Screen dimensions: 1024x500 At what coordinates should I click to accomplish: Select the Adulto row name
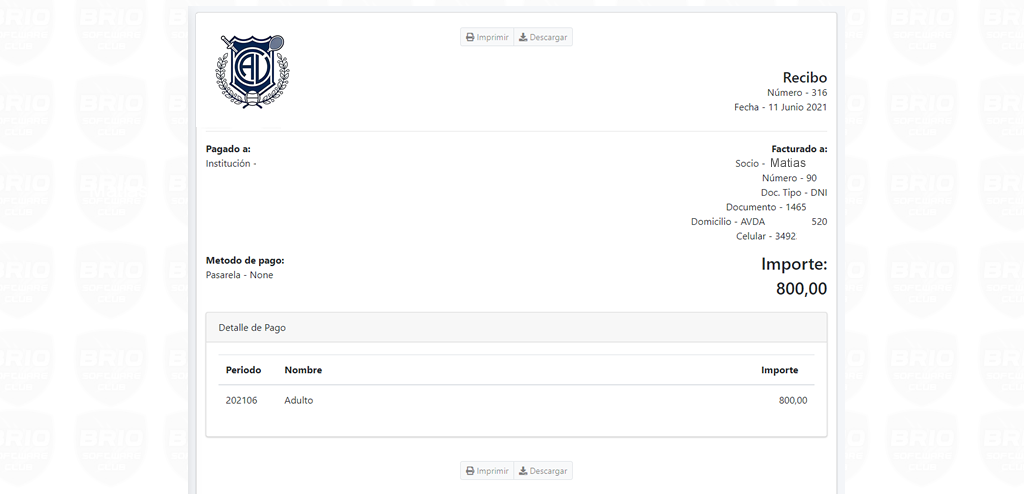point(299,400)
